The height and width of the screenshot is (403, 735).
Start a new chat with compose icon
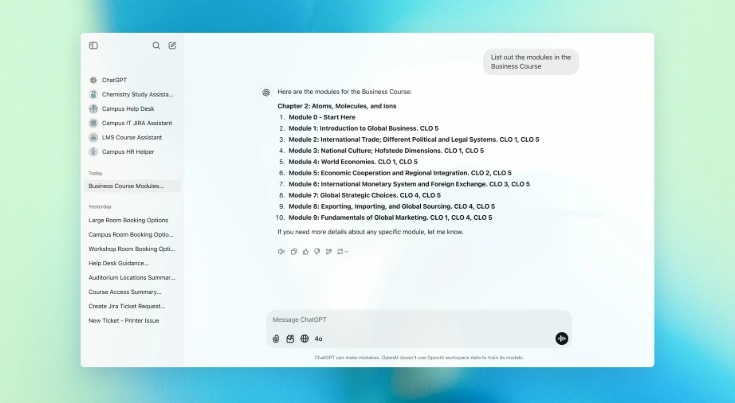[x=172, y=45]
